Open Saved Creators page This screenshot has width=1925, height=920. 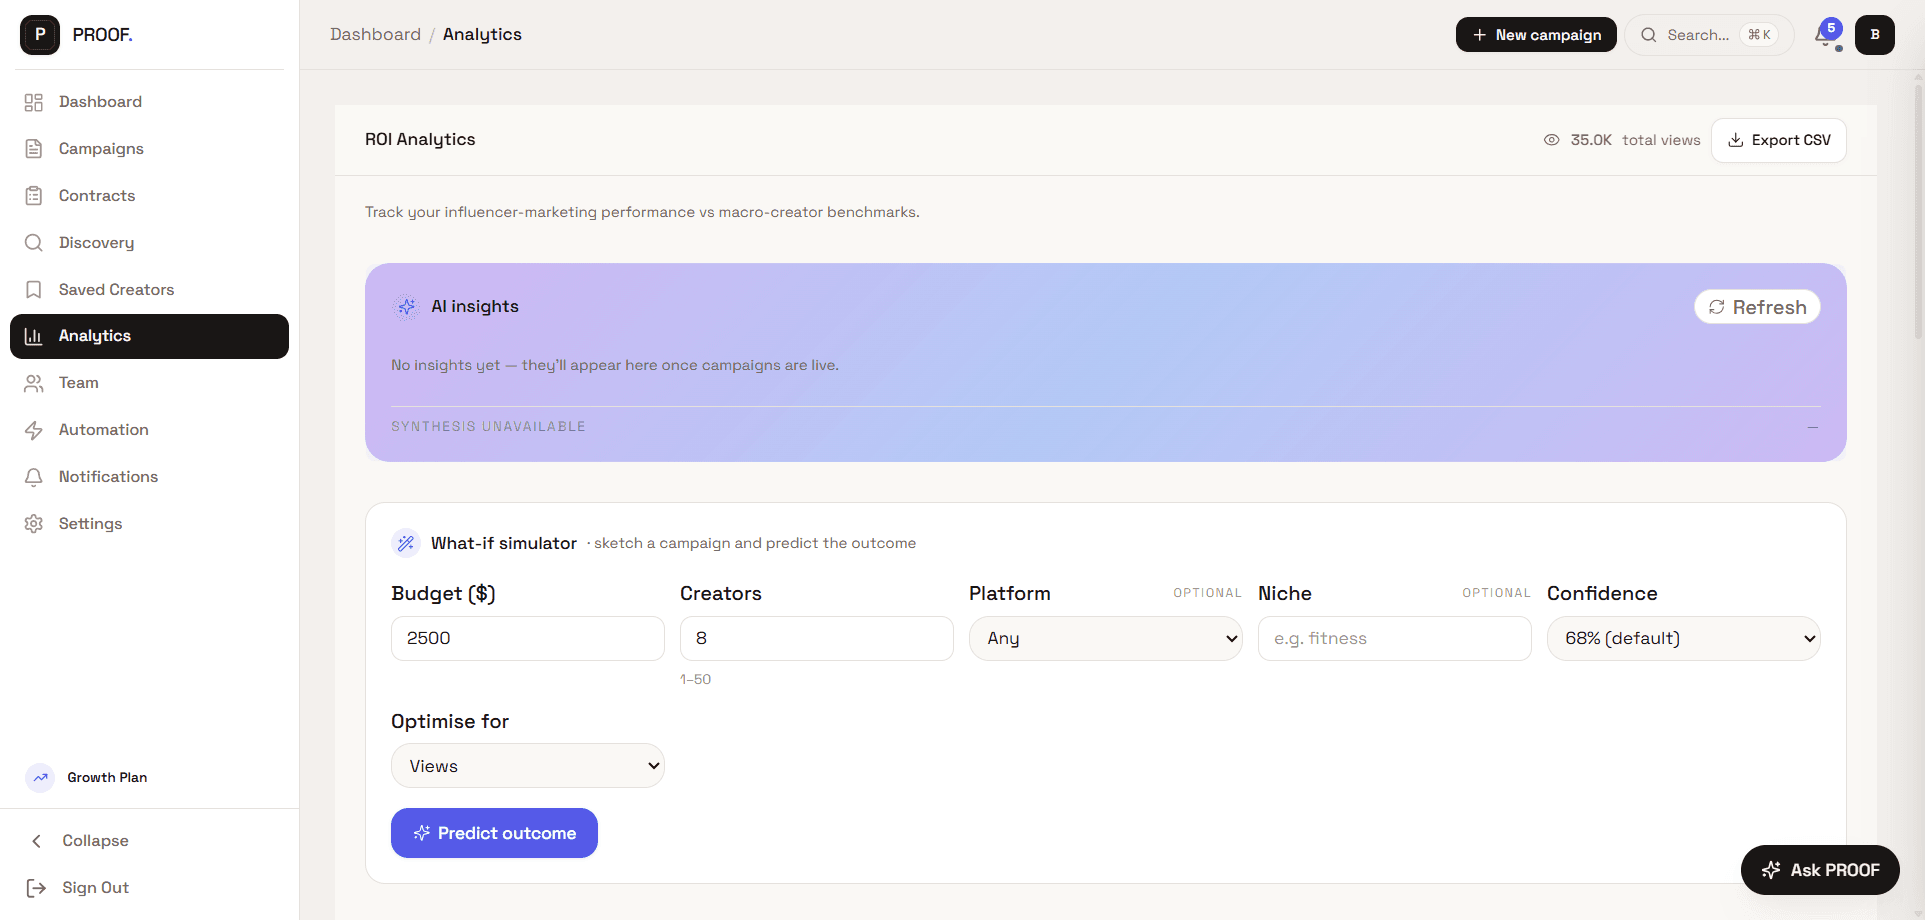tap(150, 290)
